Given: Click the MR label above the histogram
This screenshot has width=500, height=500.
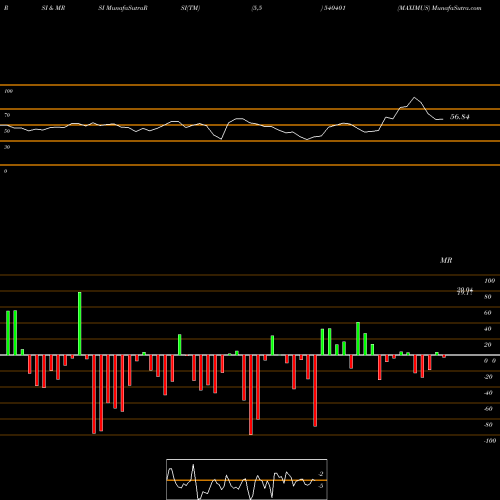Looking at the screenshot, I should [446, 260].
